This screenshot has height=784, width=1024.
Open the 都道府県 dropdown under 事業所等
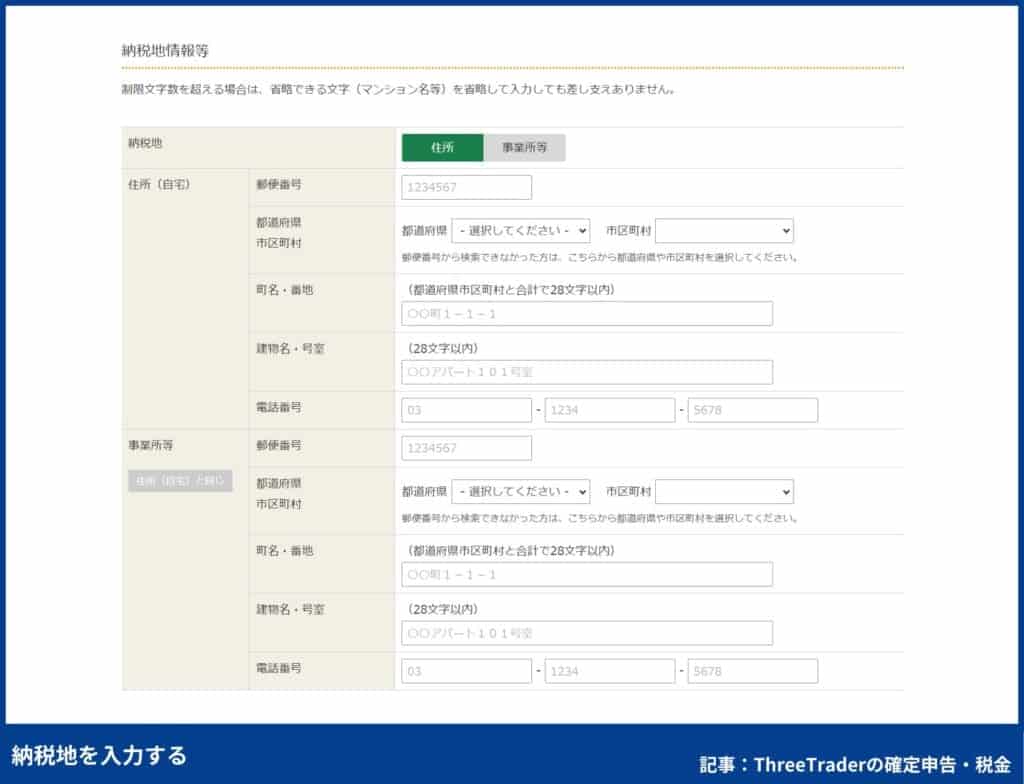[x=520, y=491]
